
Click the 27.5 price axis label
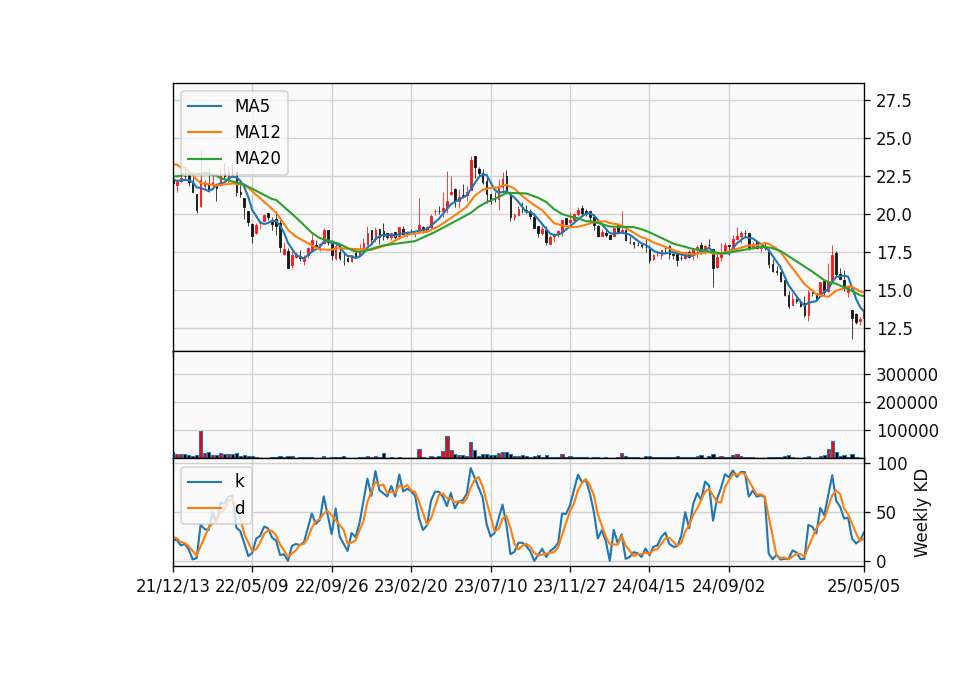pos(893,101)
